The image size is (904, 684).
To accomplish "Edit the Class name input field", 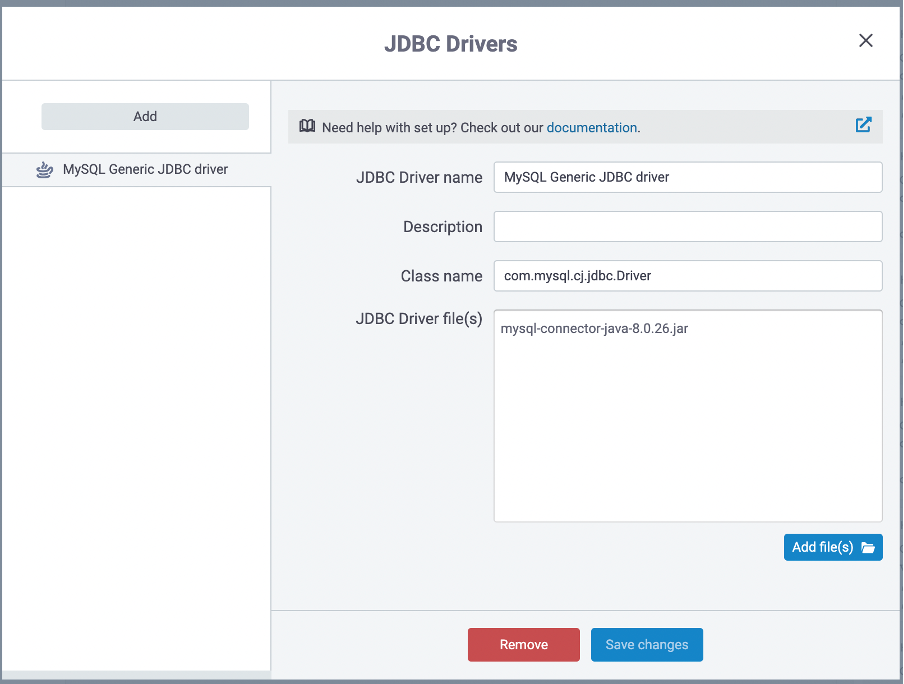I will coord(688,275).
